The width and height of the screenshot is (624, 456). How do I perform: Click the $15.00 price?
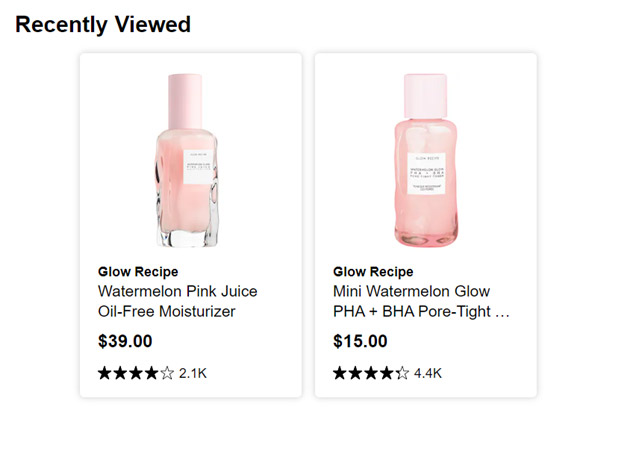(360, 341)
